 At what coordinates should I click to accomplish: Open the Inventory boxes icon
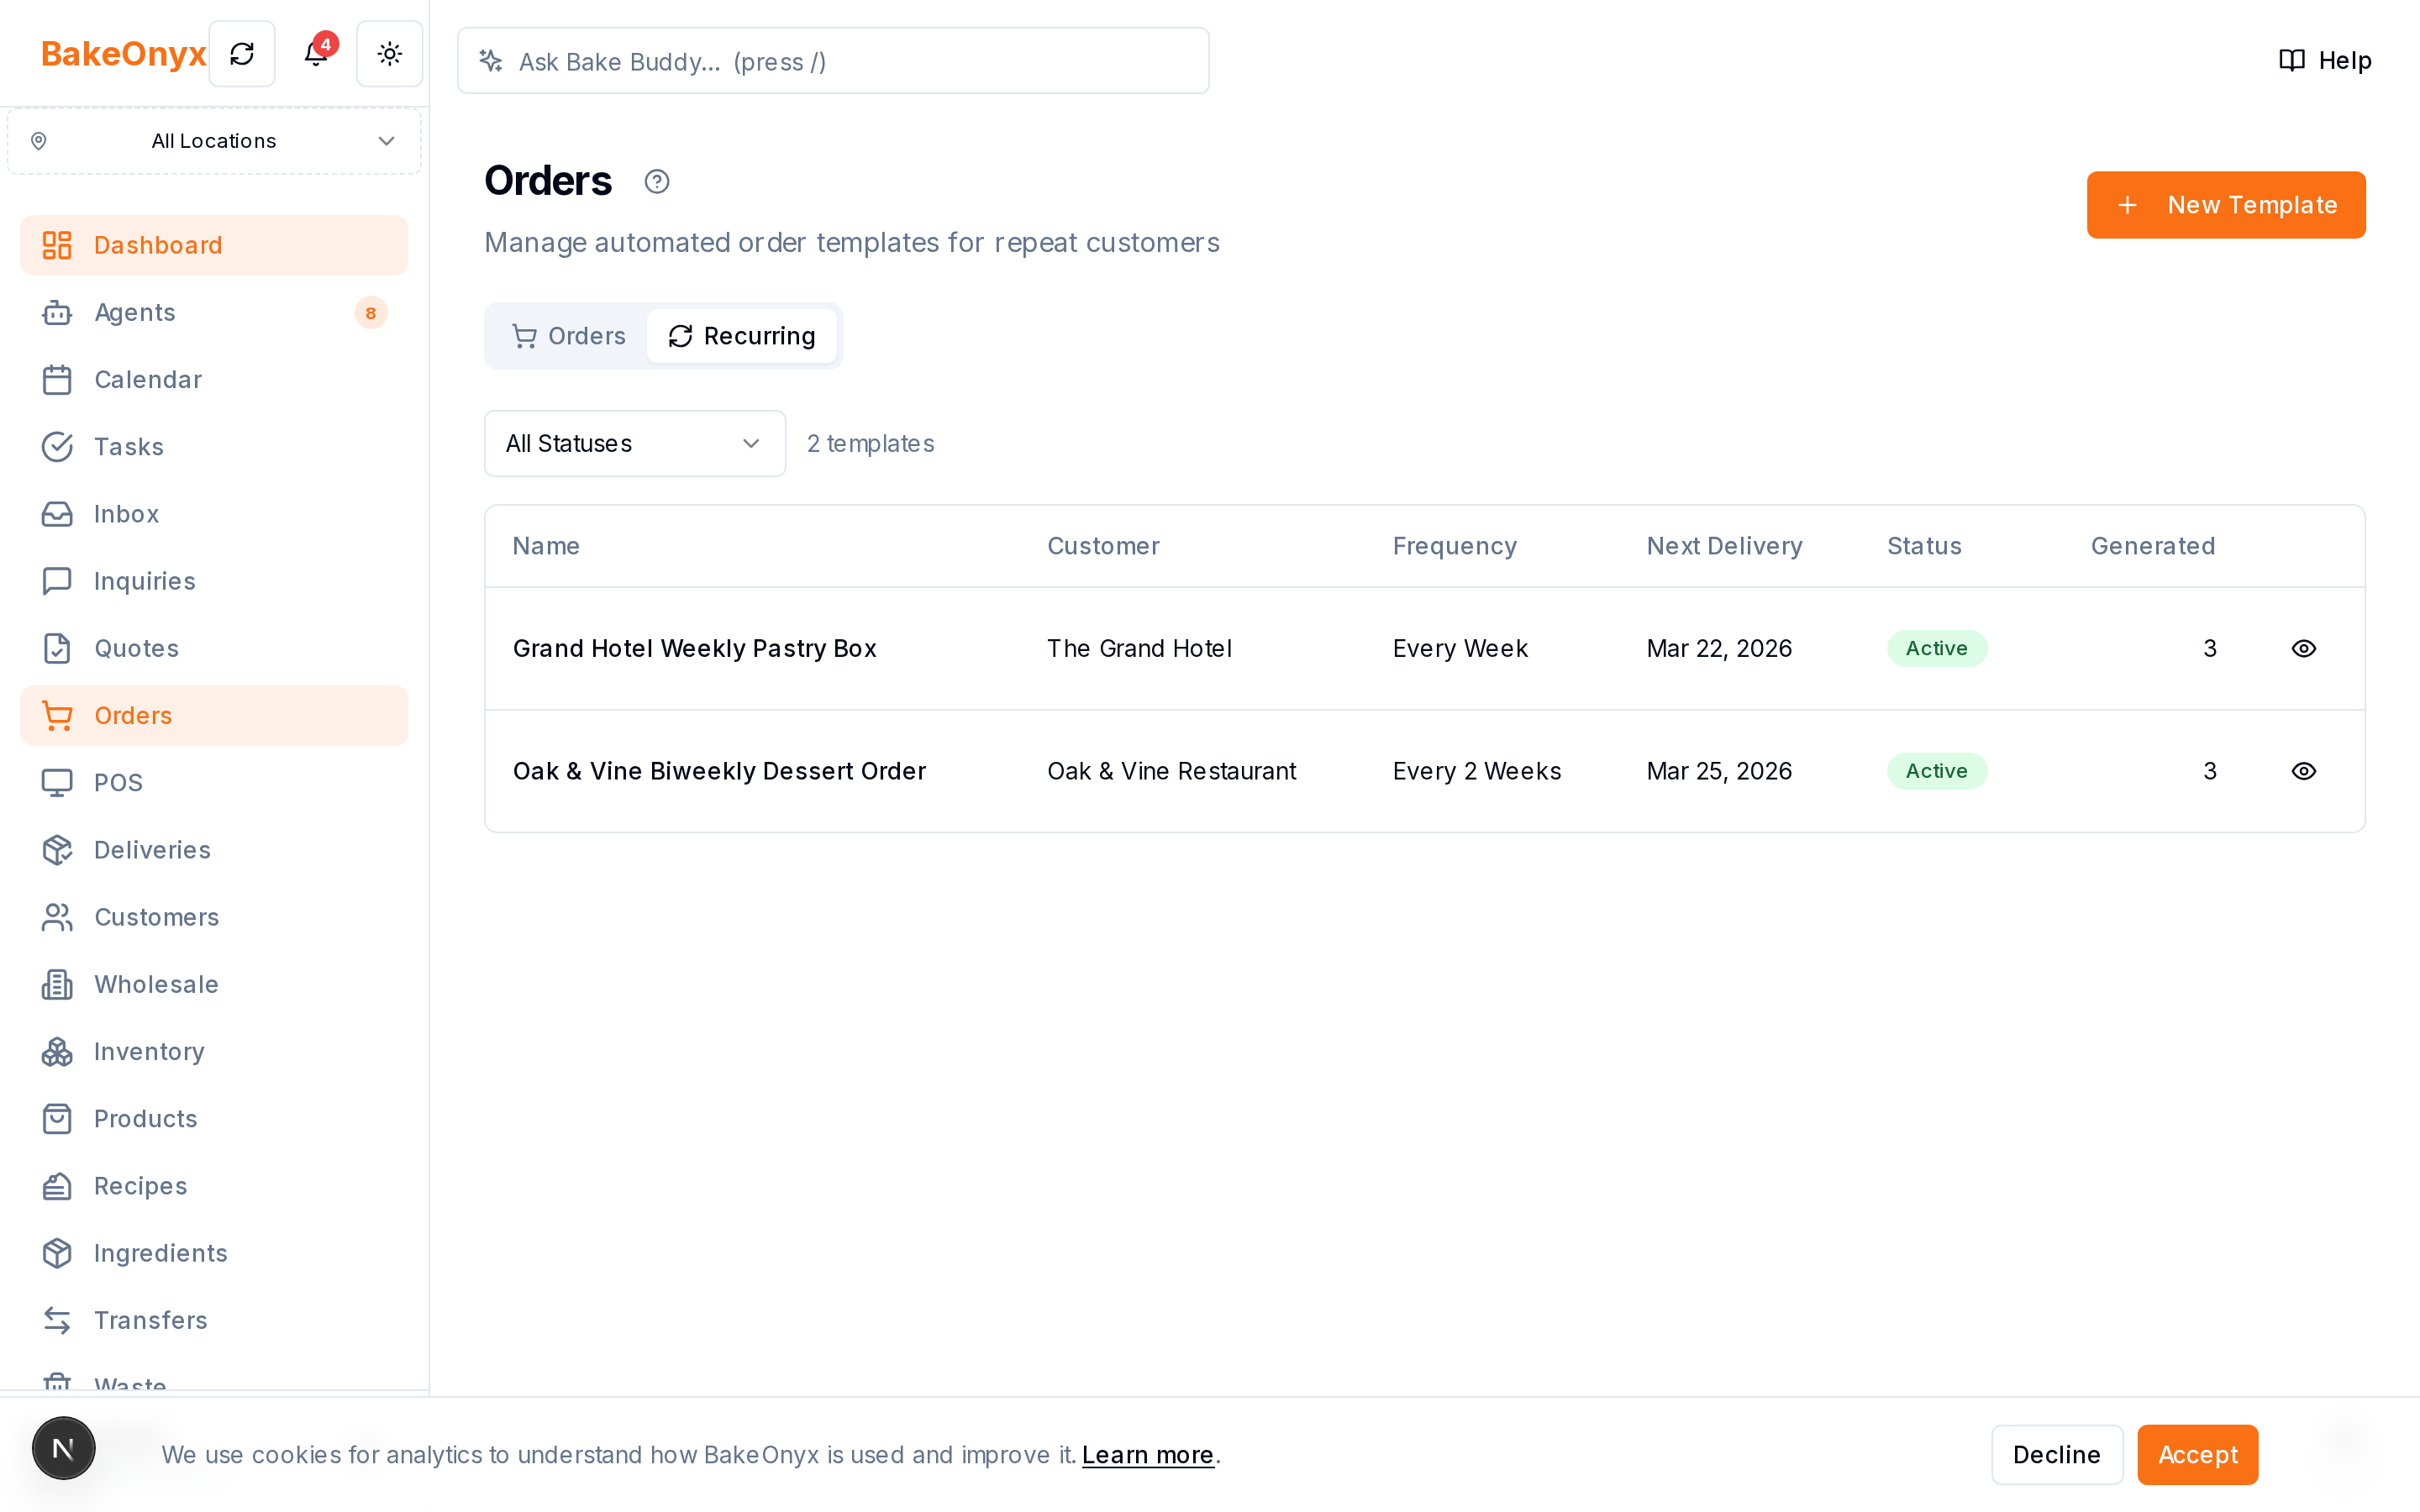tap(57, 1052)
